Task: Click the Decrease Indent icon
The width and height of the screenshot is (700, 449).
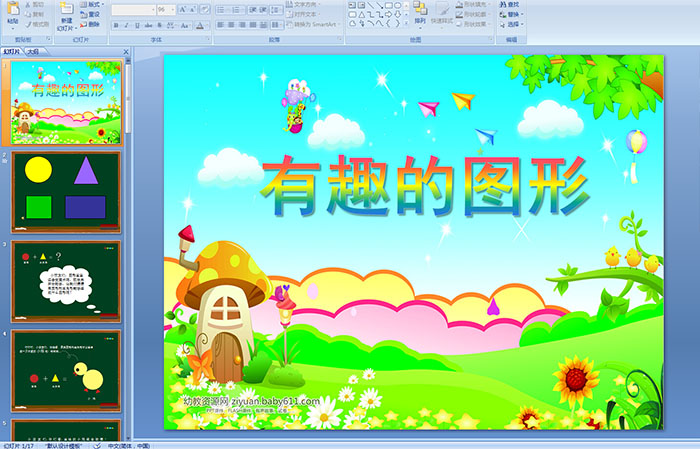Action: pos(252,9)
